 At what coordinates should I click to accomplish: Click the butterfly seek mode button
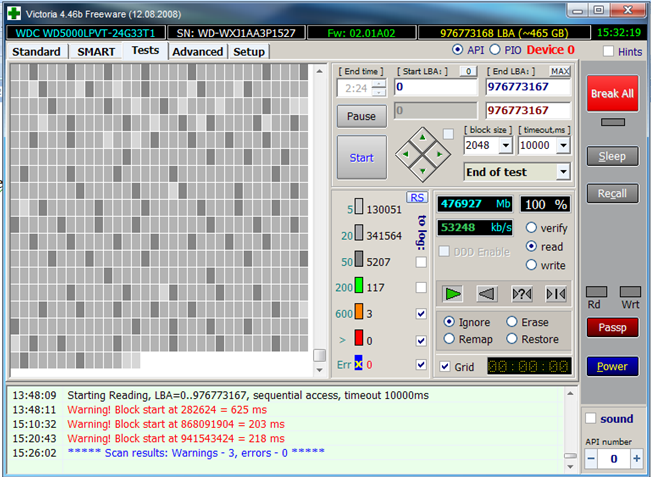coord(556,294)
